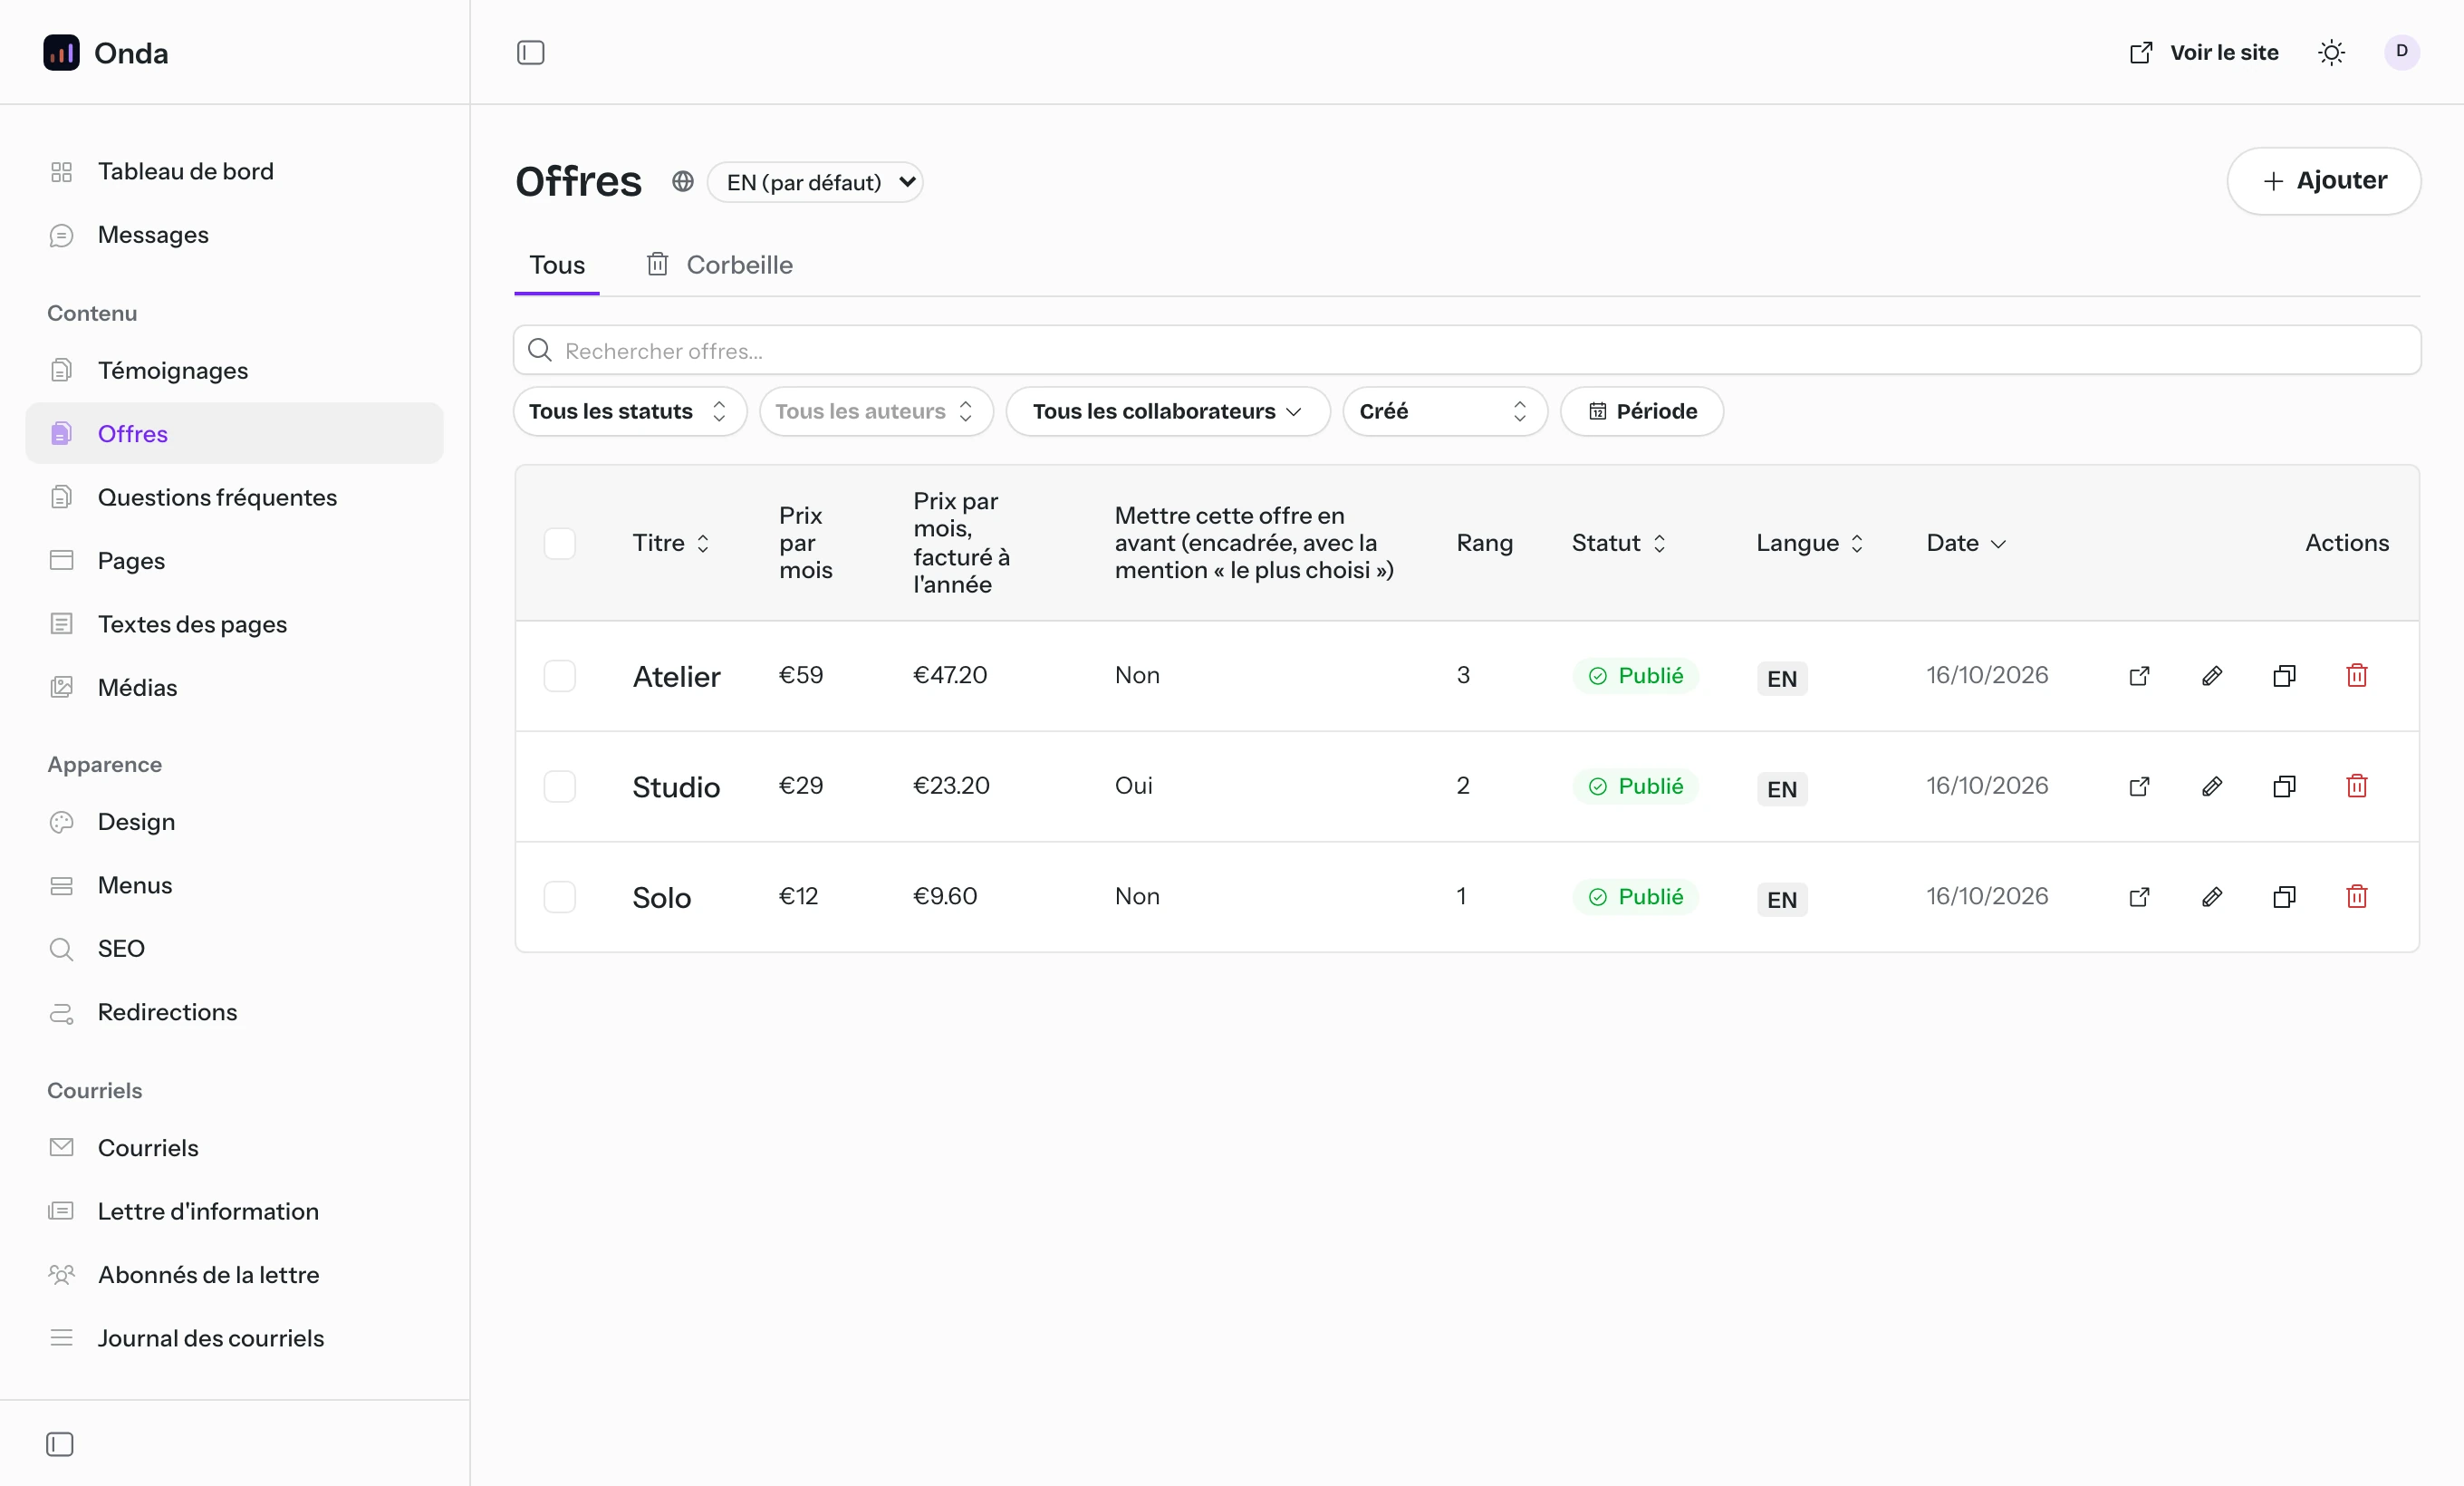Click the Onda logo icon

(61, 52)
